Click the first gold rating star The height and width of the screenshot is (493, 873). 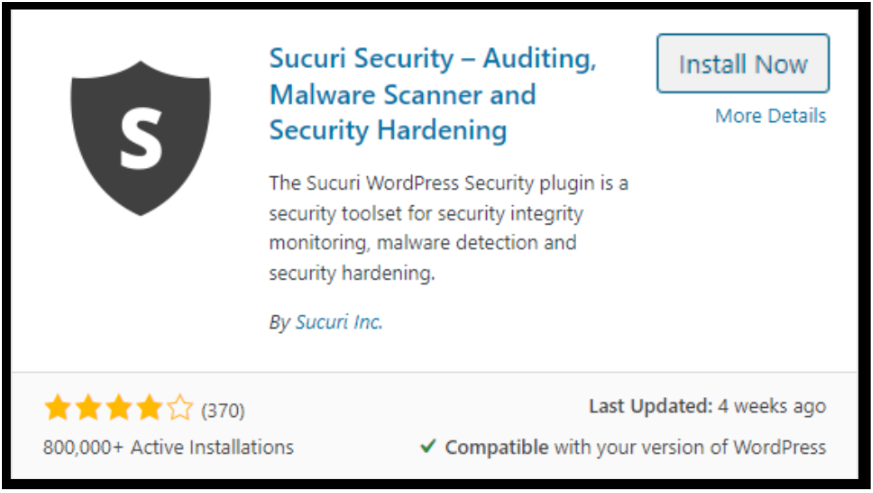[x=58, y=408]
